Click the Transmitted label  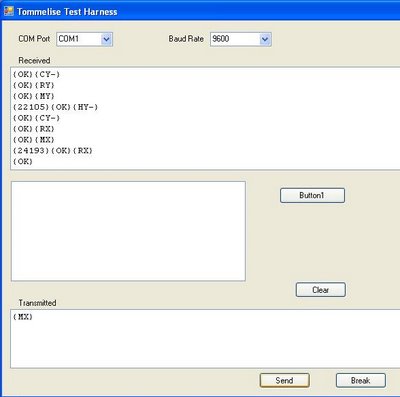point(37,303)
